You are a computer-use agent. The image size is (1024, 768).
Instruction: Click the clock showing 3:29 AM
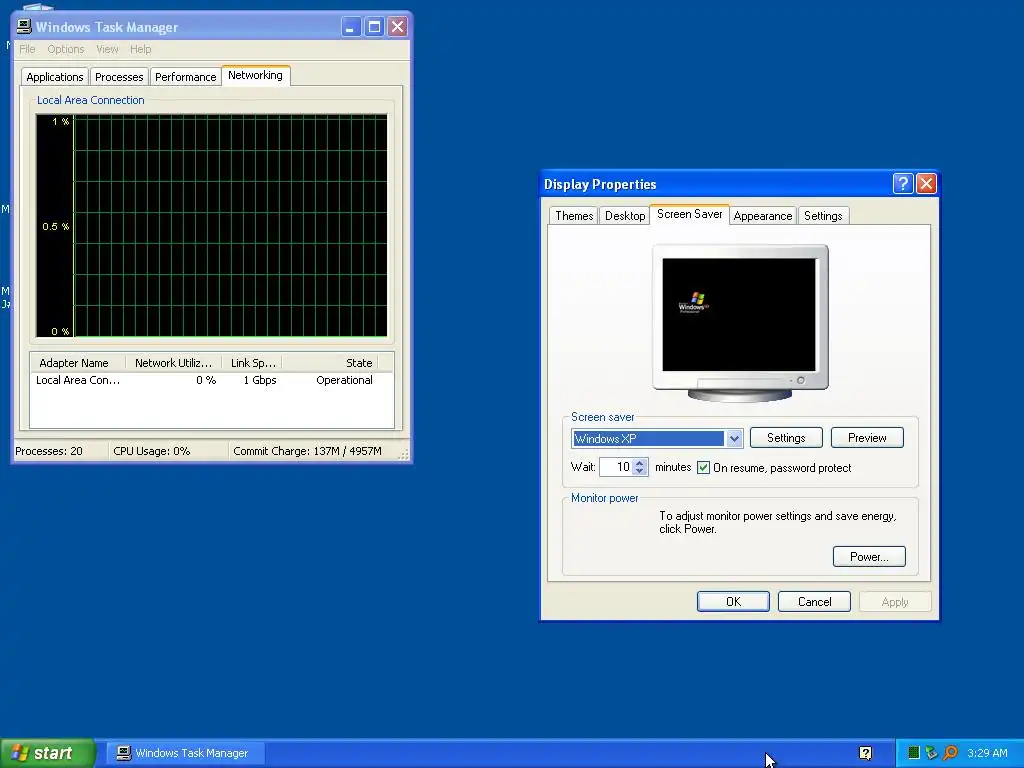point(987,753)
